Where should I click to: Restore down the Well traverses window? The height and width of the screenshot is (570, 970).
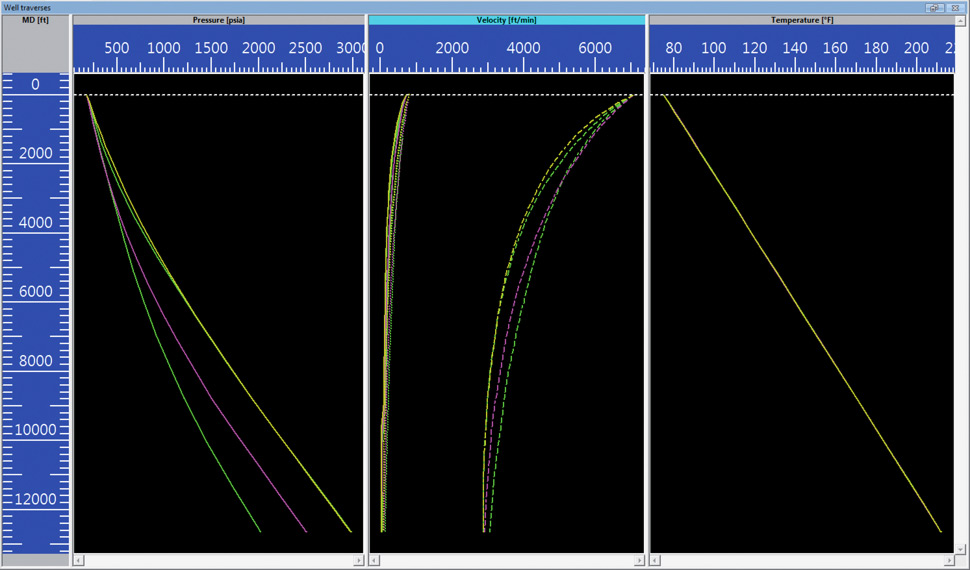[x=934, y=7]
